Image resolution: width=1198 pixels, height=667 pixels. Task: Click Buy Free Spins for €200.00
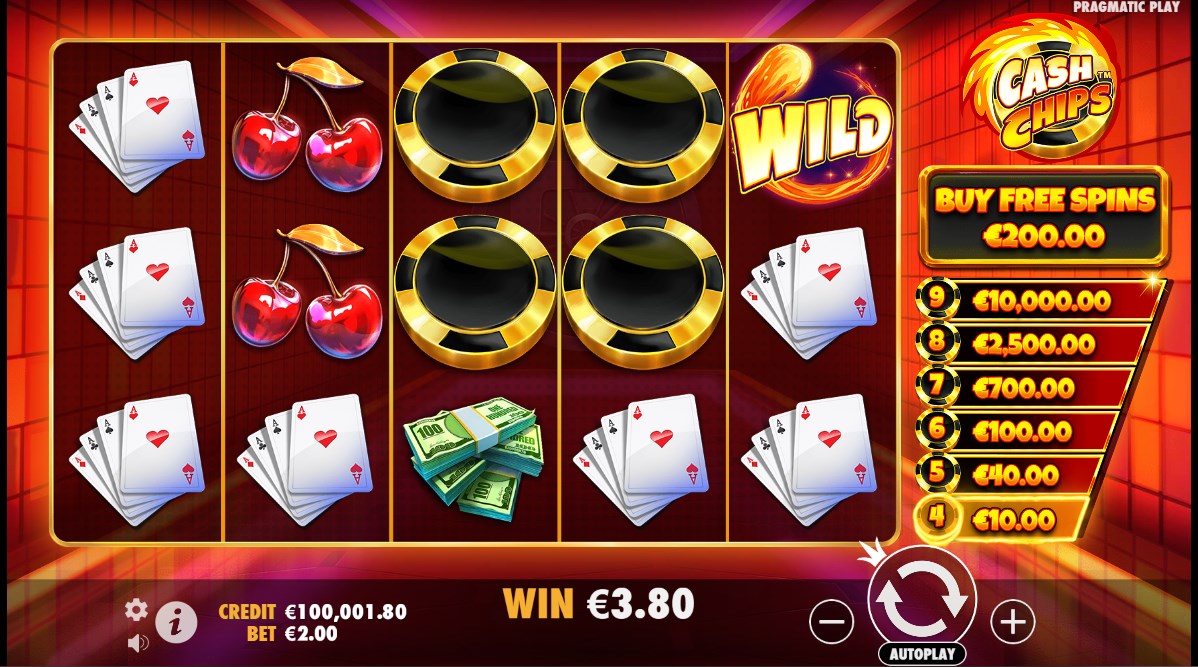coord(1044,216)
